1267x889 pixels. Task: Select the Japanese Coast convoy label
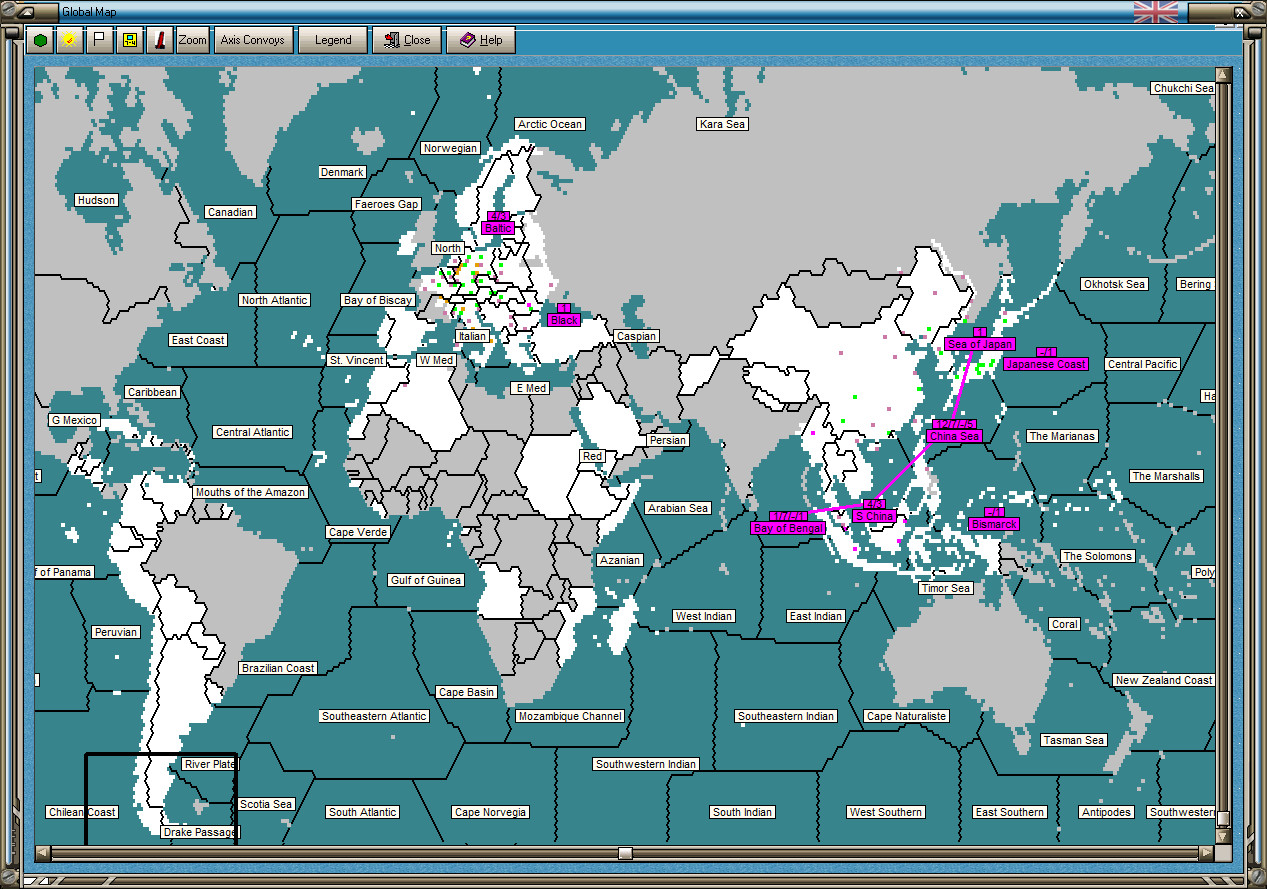pos(1046,364)
